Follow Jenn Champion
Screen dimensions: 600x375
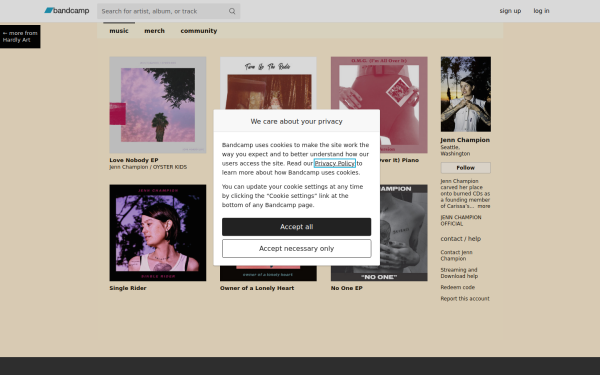coord(466,168)
